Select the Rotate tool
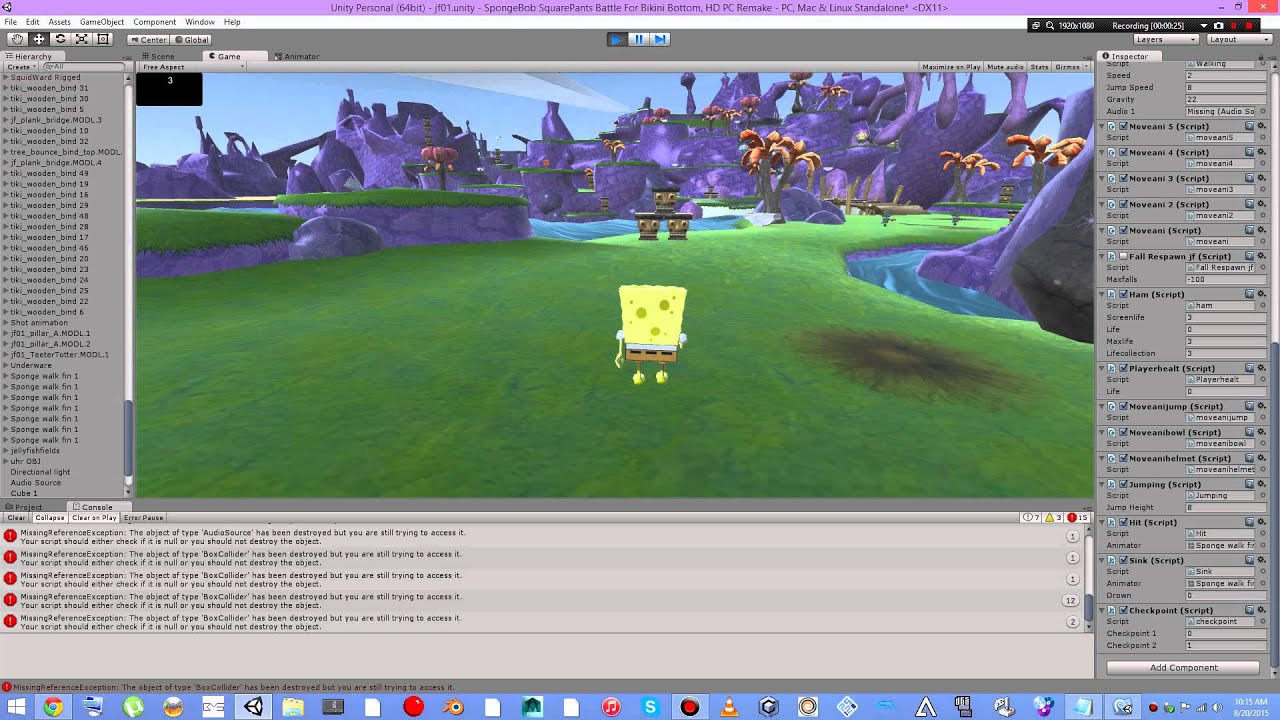 60,39
